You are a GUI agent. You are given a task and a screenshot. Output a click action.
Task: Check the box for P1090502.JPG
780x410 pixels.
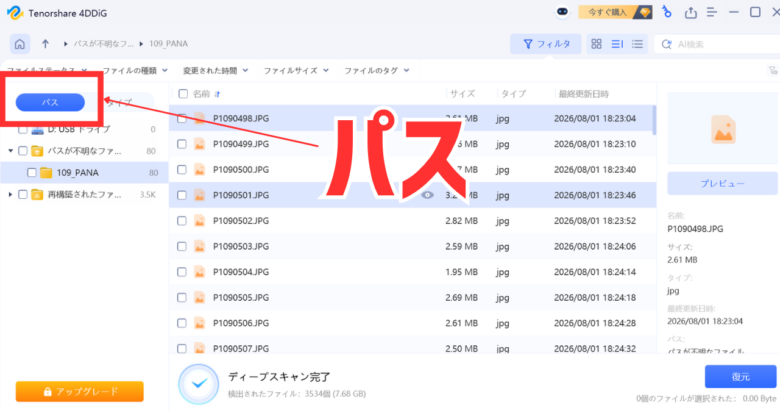coord(182,220)
